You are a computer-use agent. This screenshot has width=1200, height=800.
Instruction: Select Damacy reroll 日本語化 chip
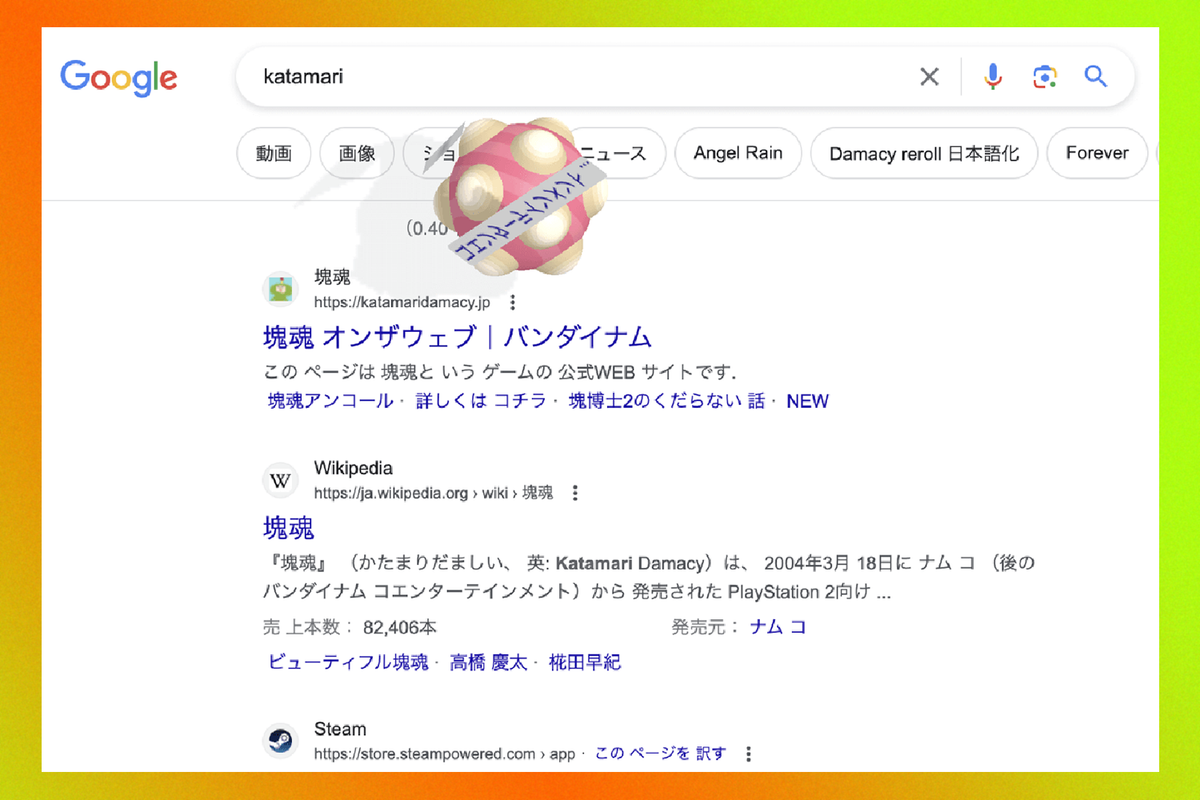[924, 154]
